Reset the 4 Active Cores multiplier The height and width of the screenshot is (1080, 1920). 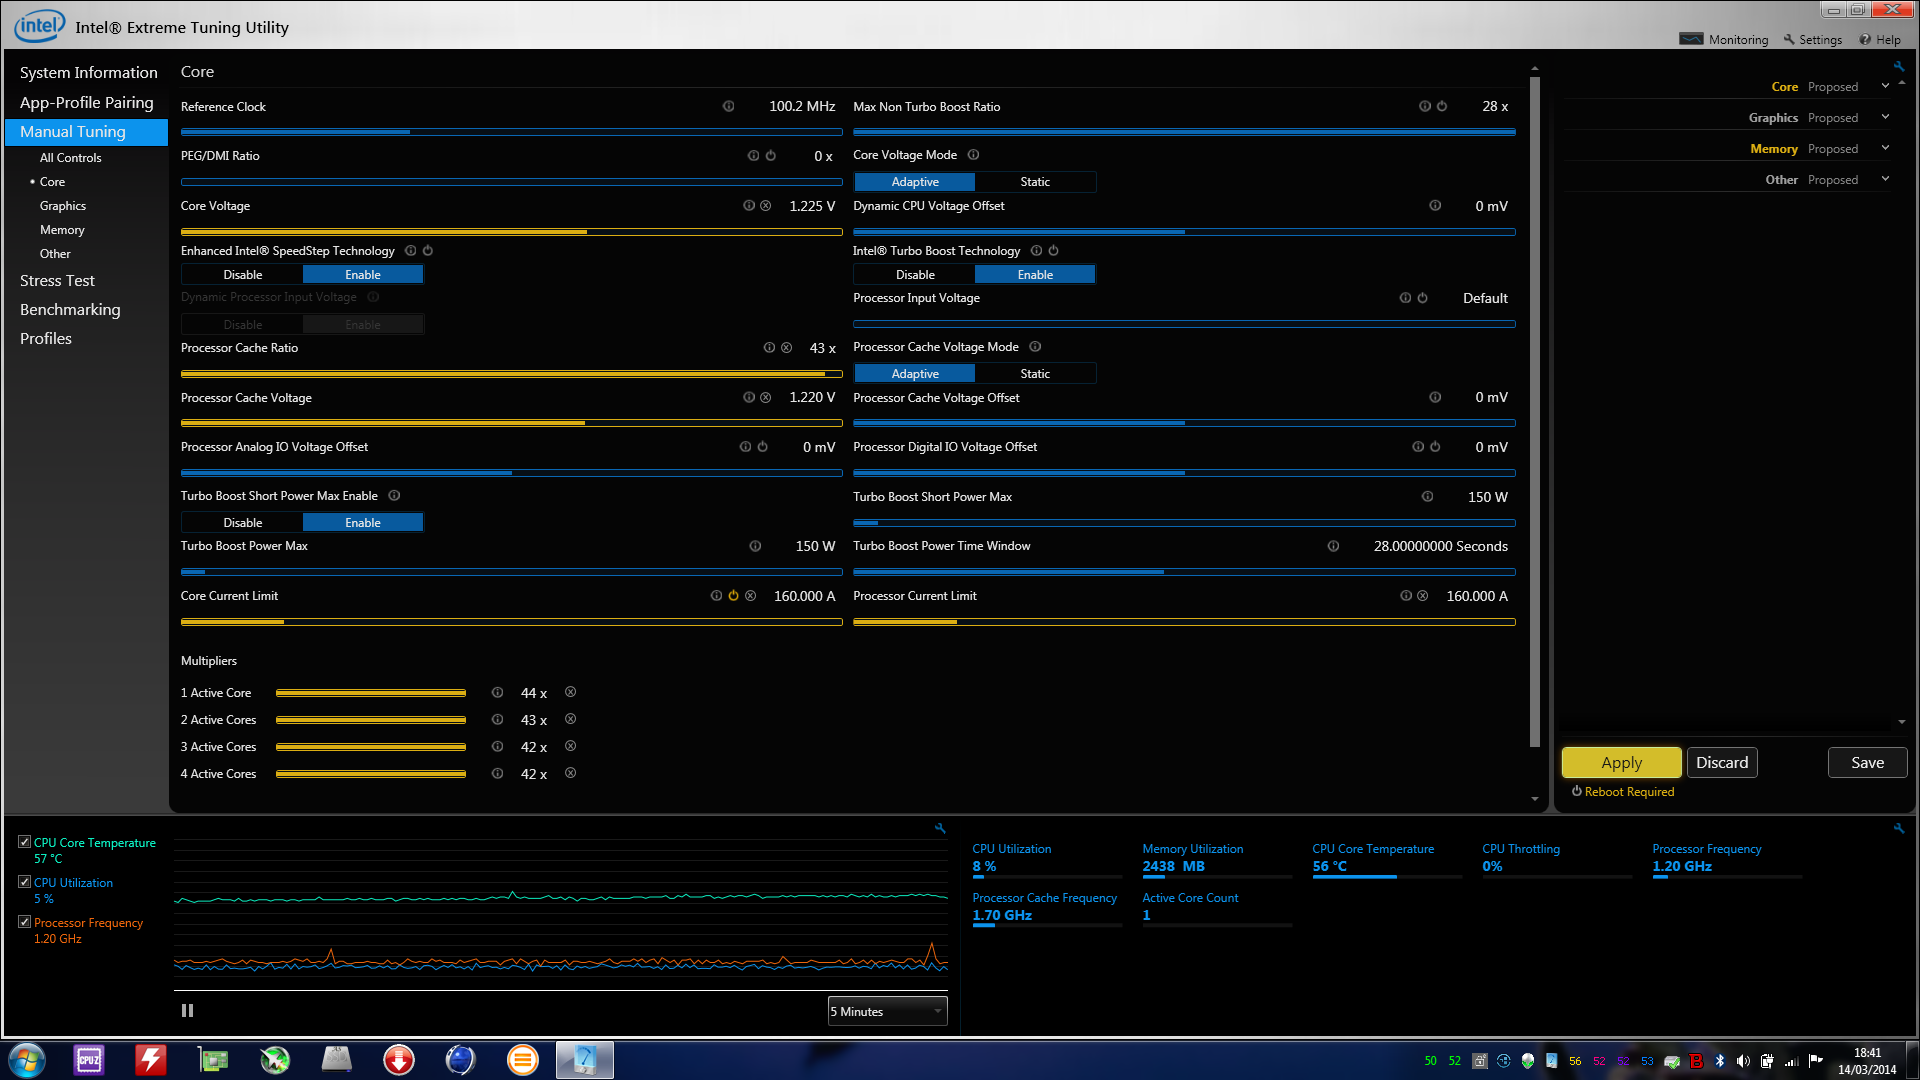570,773
